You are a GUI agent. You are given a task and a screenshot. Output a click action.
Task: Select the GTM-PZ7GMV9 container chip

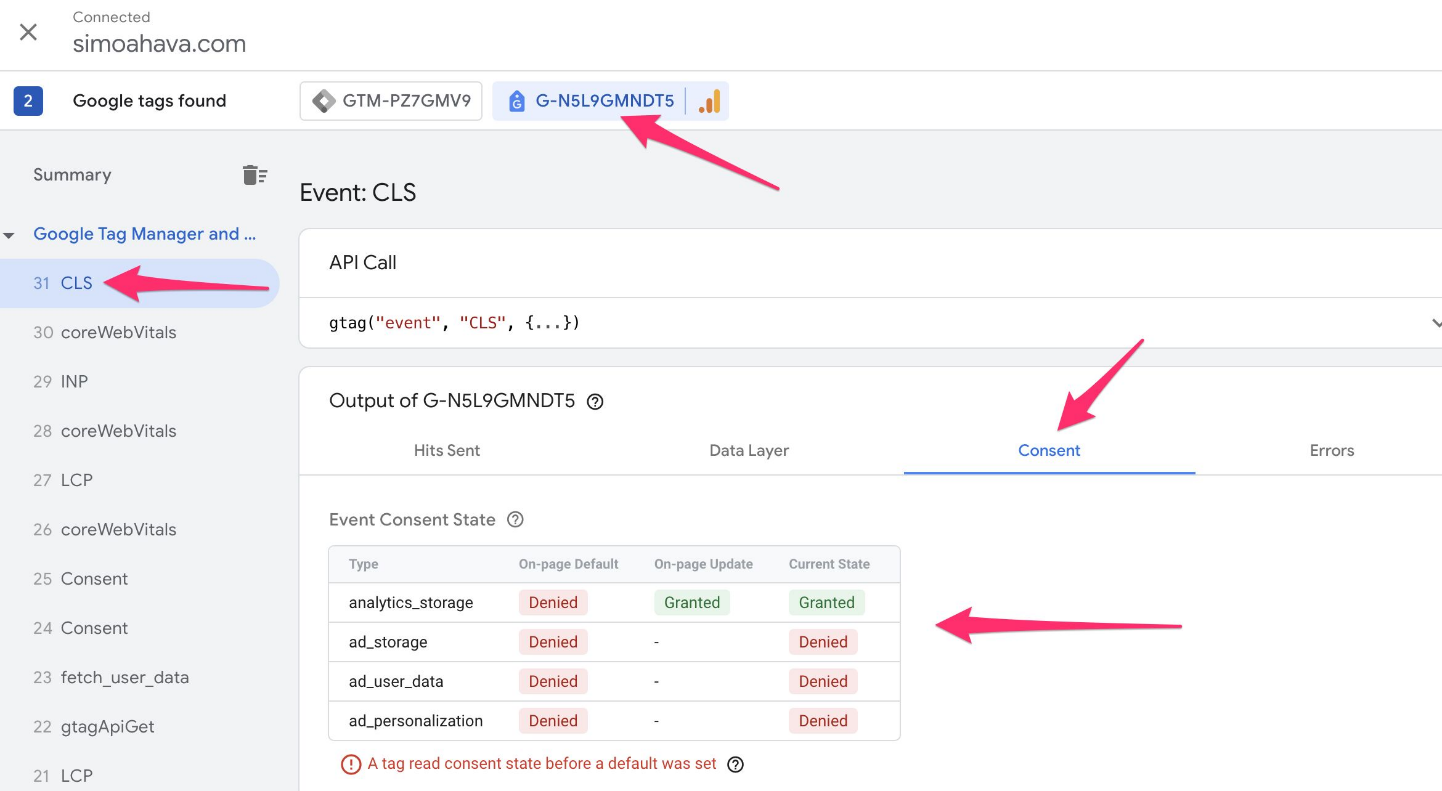[391, 101]
